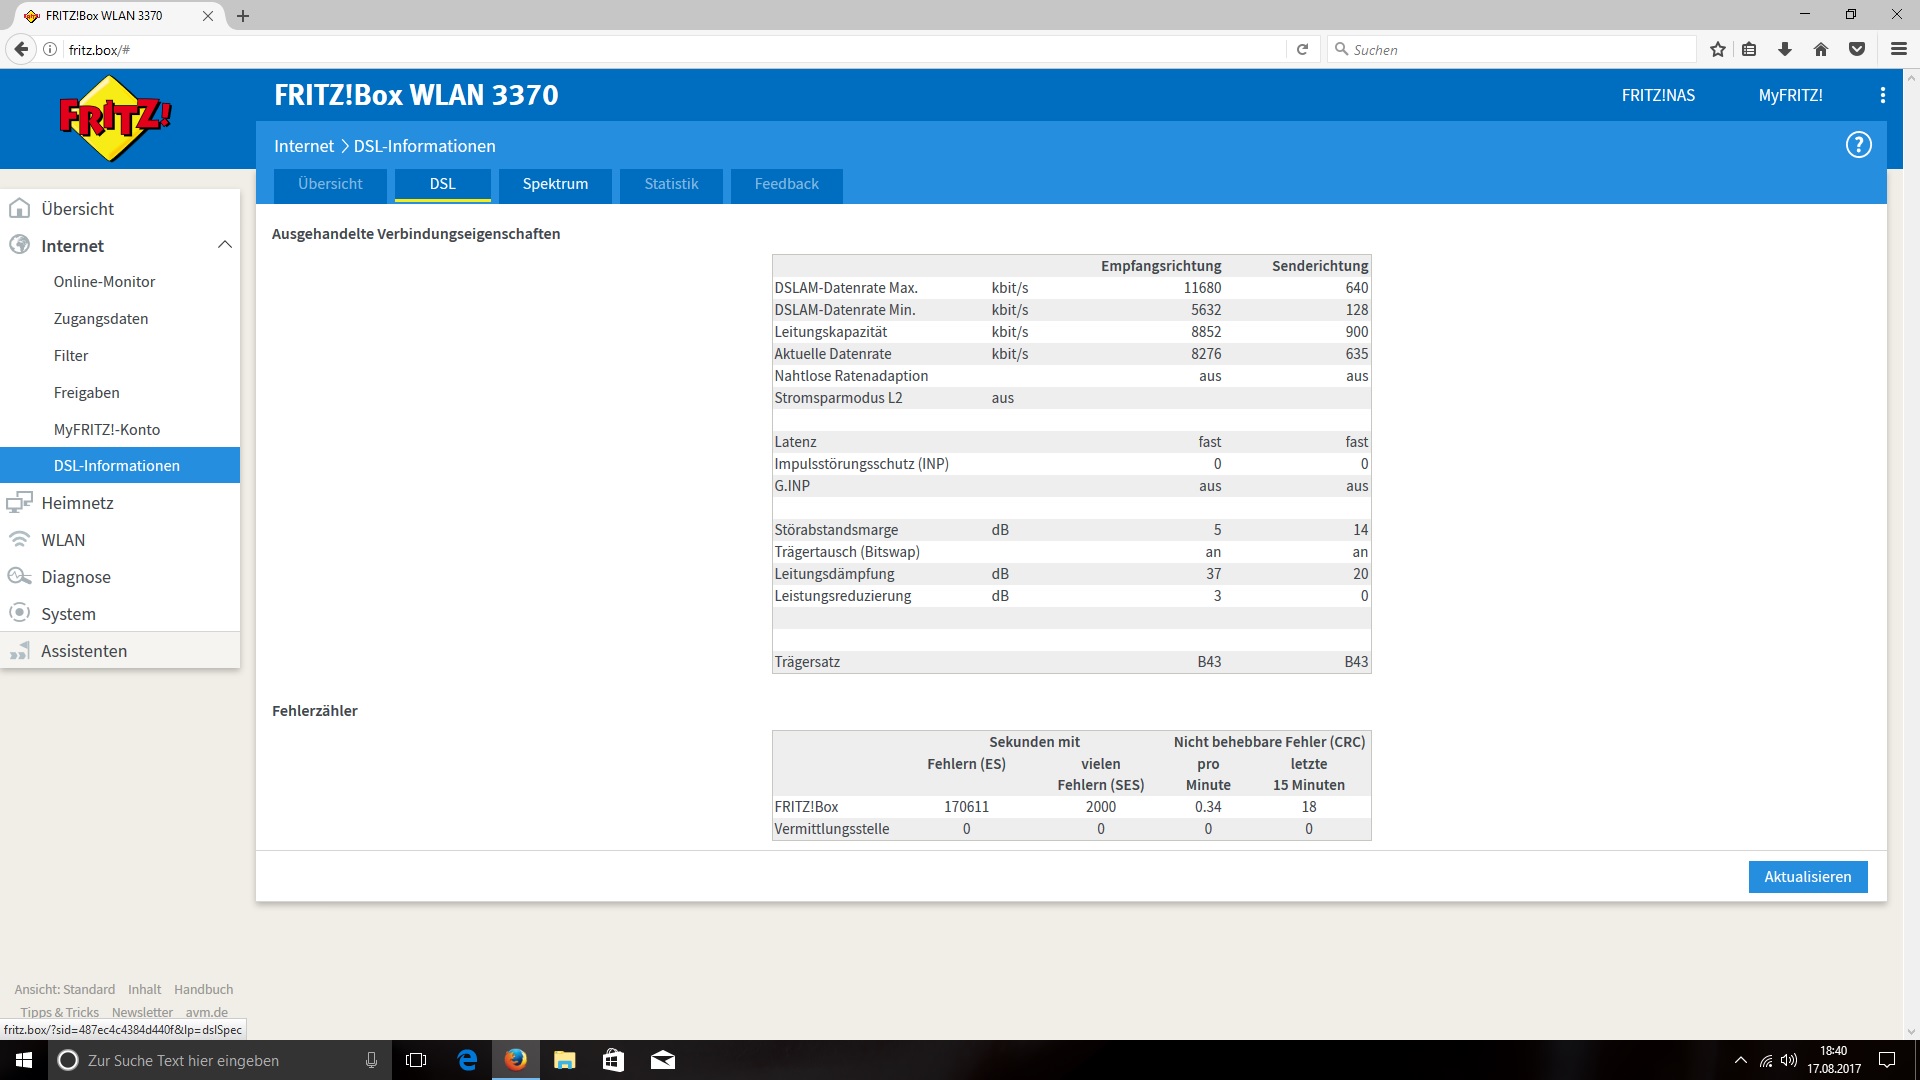Open Firefox hamburger menu
Screen dimensions: 1920x1080
click(1898, 49)
